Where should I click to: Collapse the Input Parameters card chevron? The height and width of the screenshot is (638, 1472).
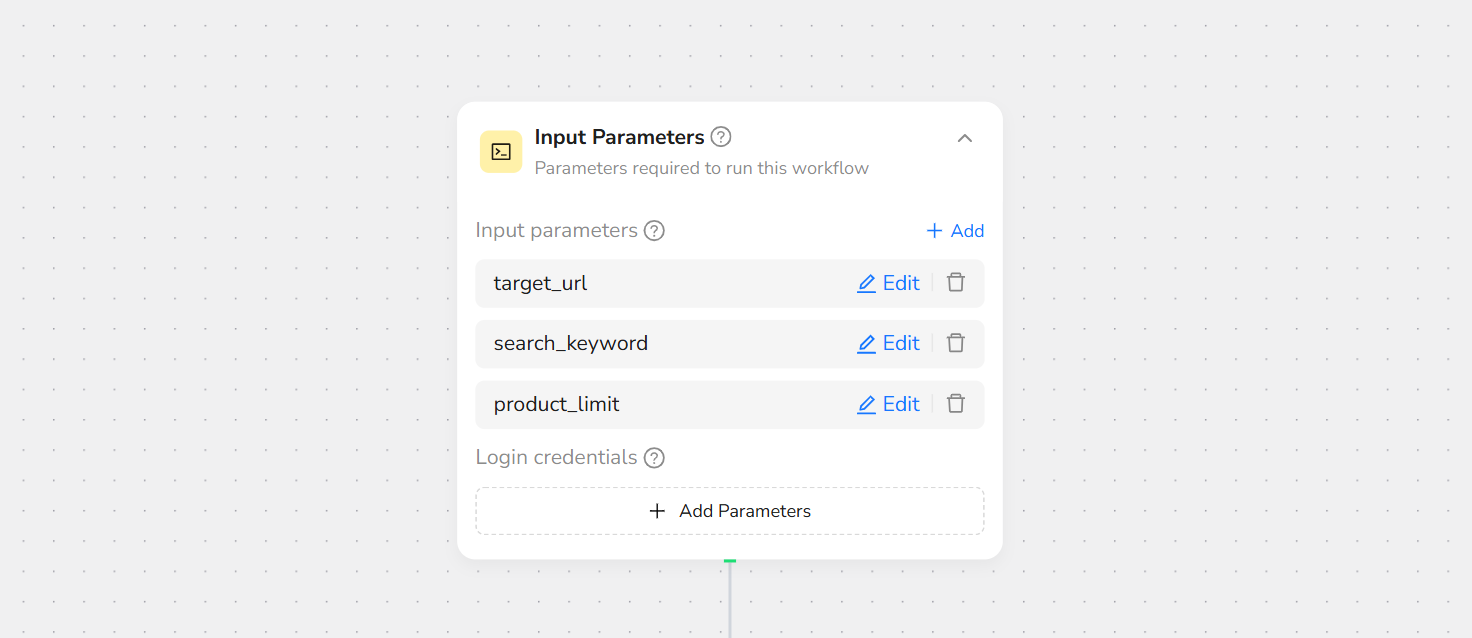point(965,138)
